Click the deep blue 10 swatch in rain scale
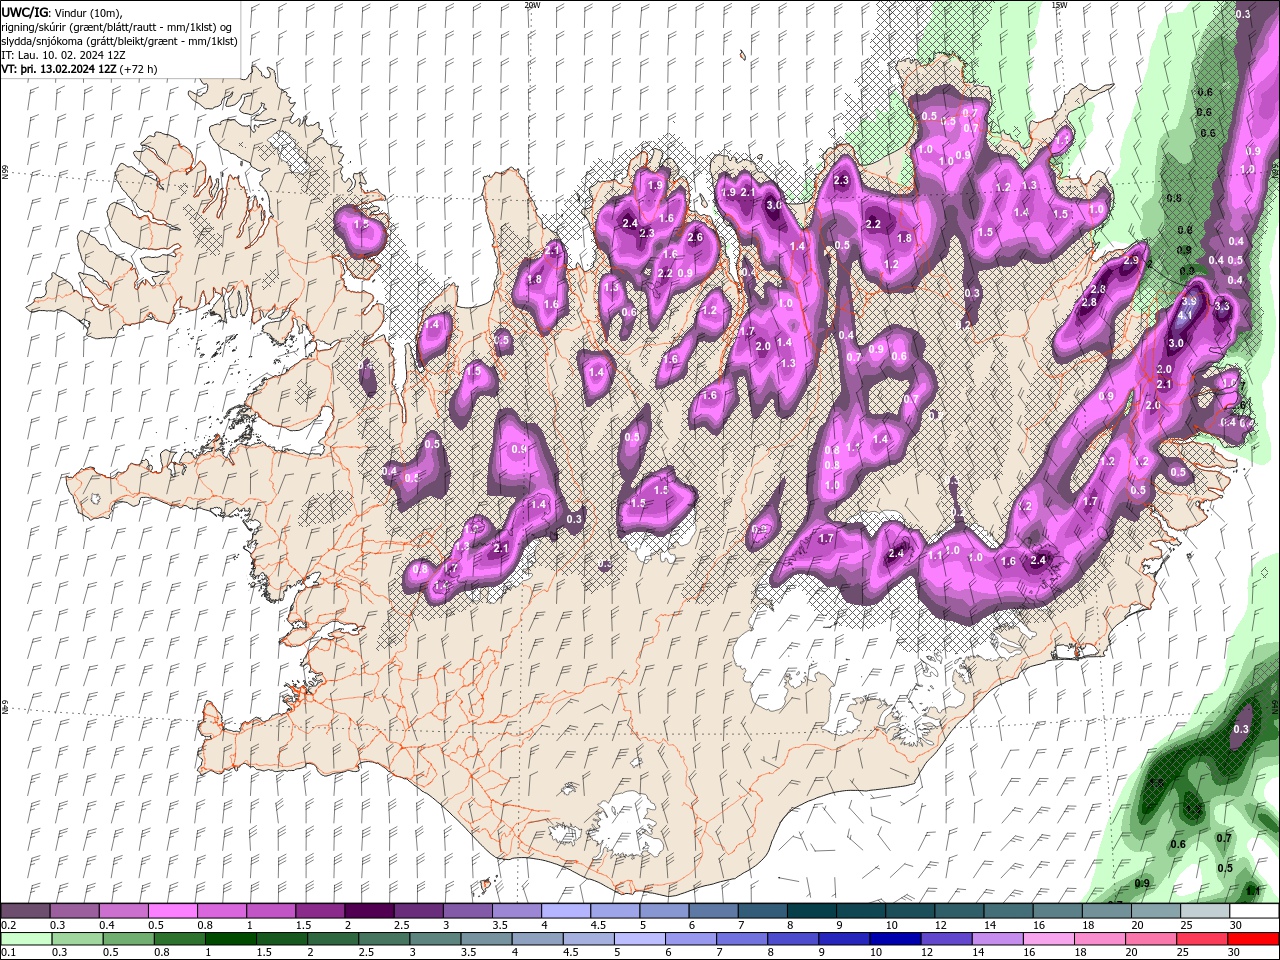Screen dimensions: 1280x960 [x=895, y=938]
